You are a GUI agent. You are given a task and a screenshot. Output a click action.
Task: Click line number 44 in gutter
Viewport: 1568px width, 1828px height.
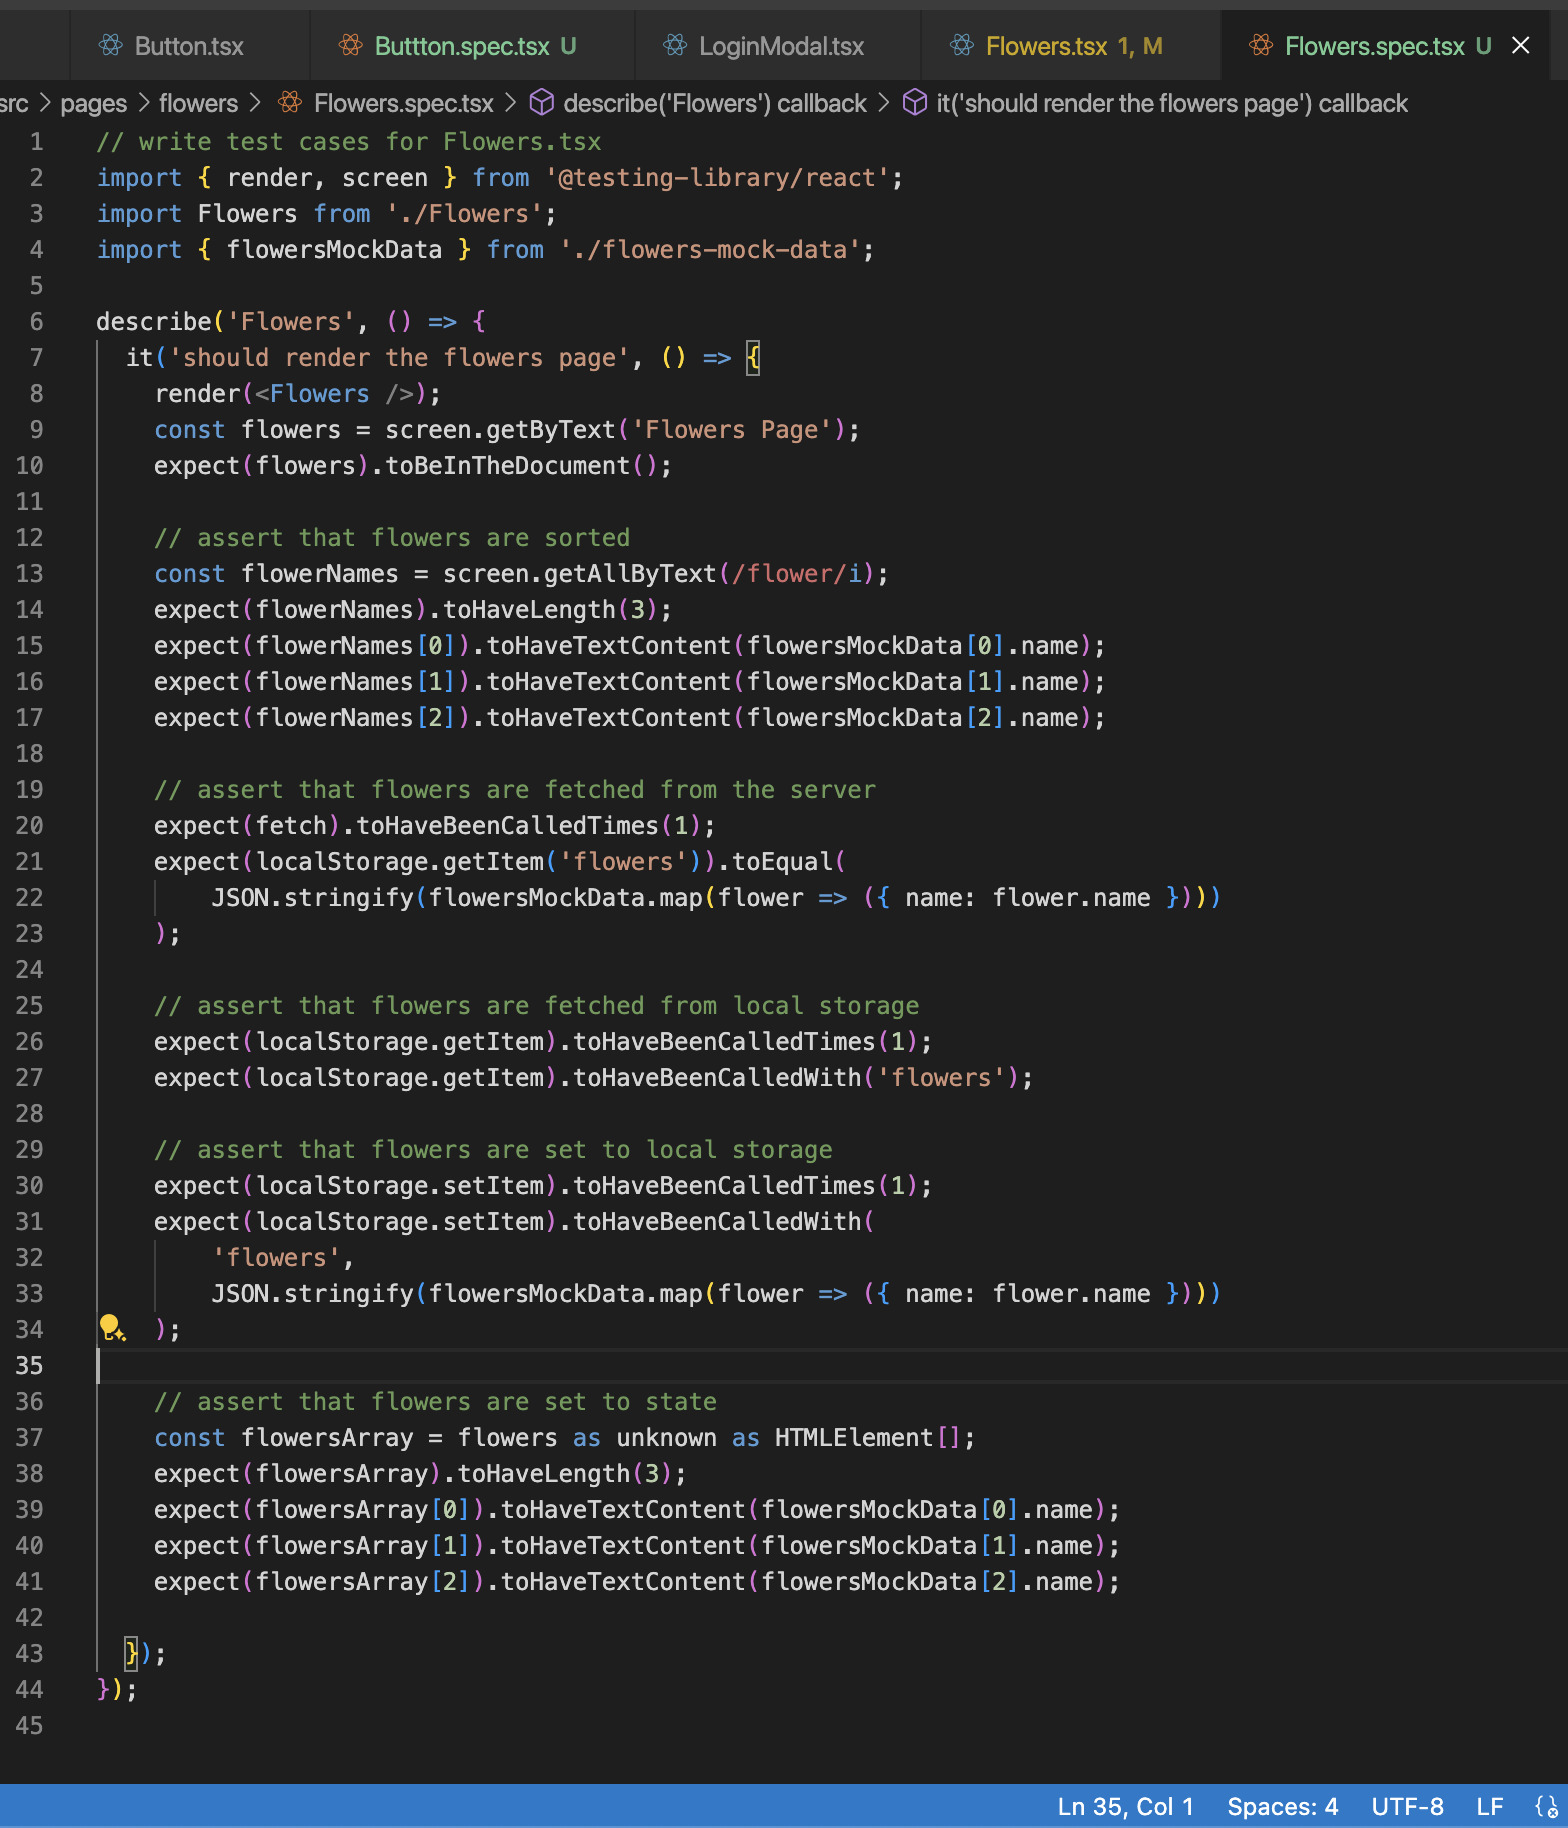click(x=29, y=1689)
